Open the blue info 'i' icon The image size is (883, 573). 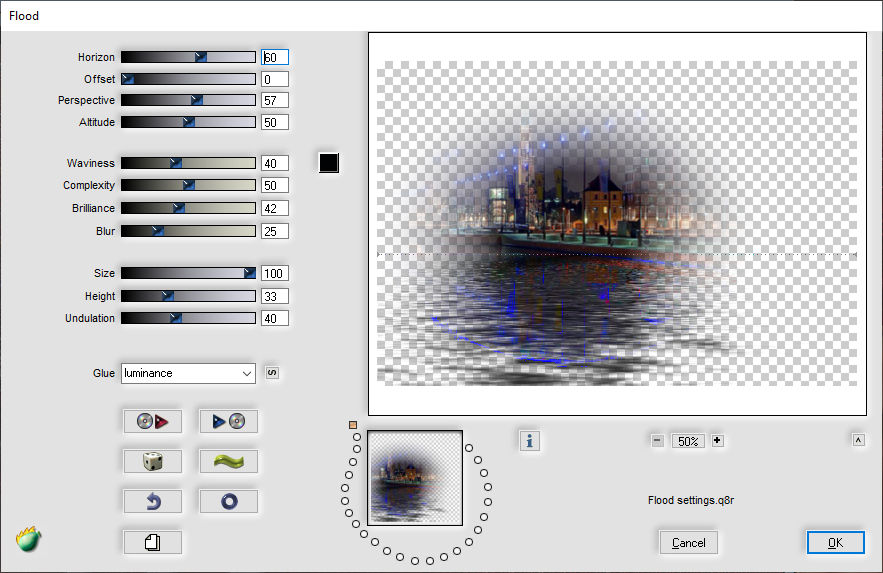[x=529, y=441]
